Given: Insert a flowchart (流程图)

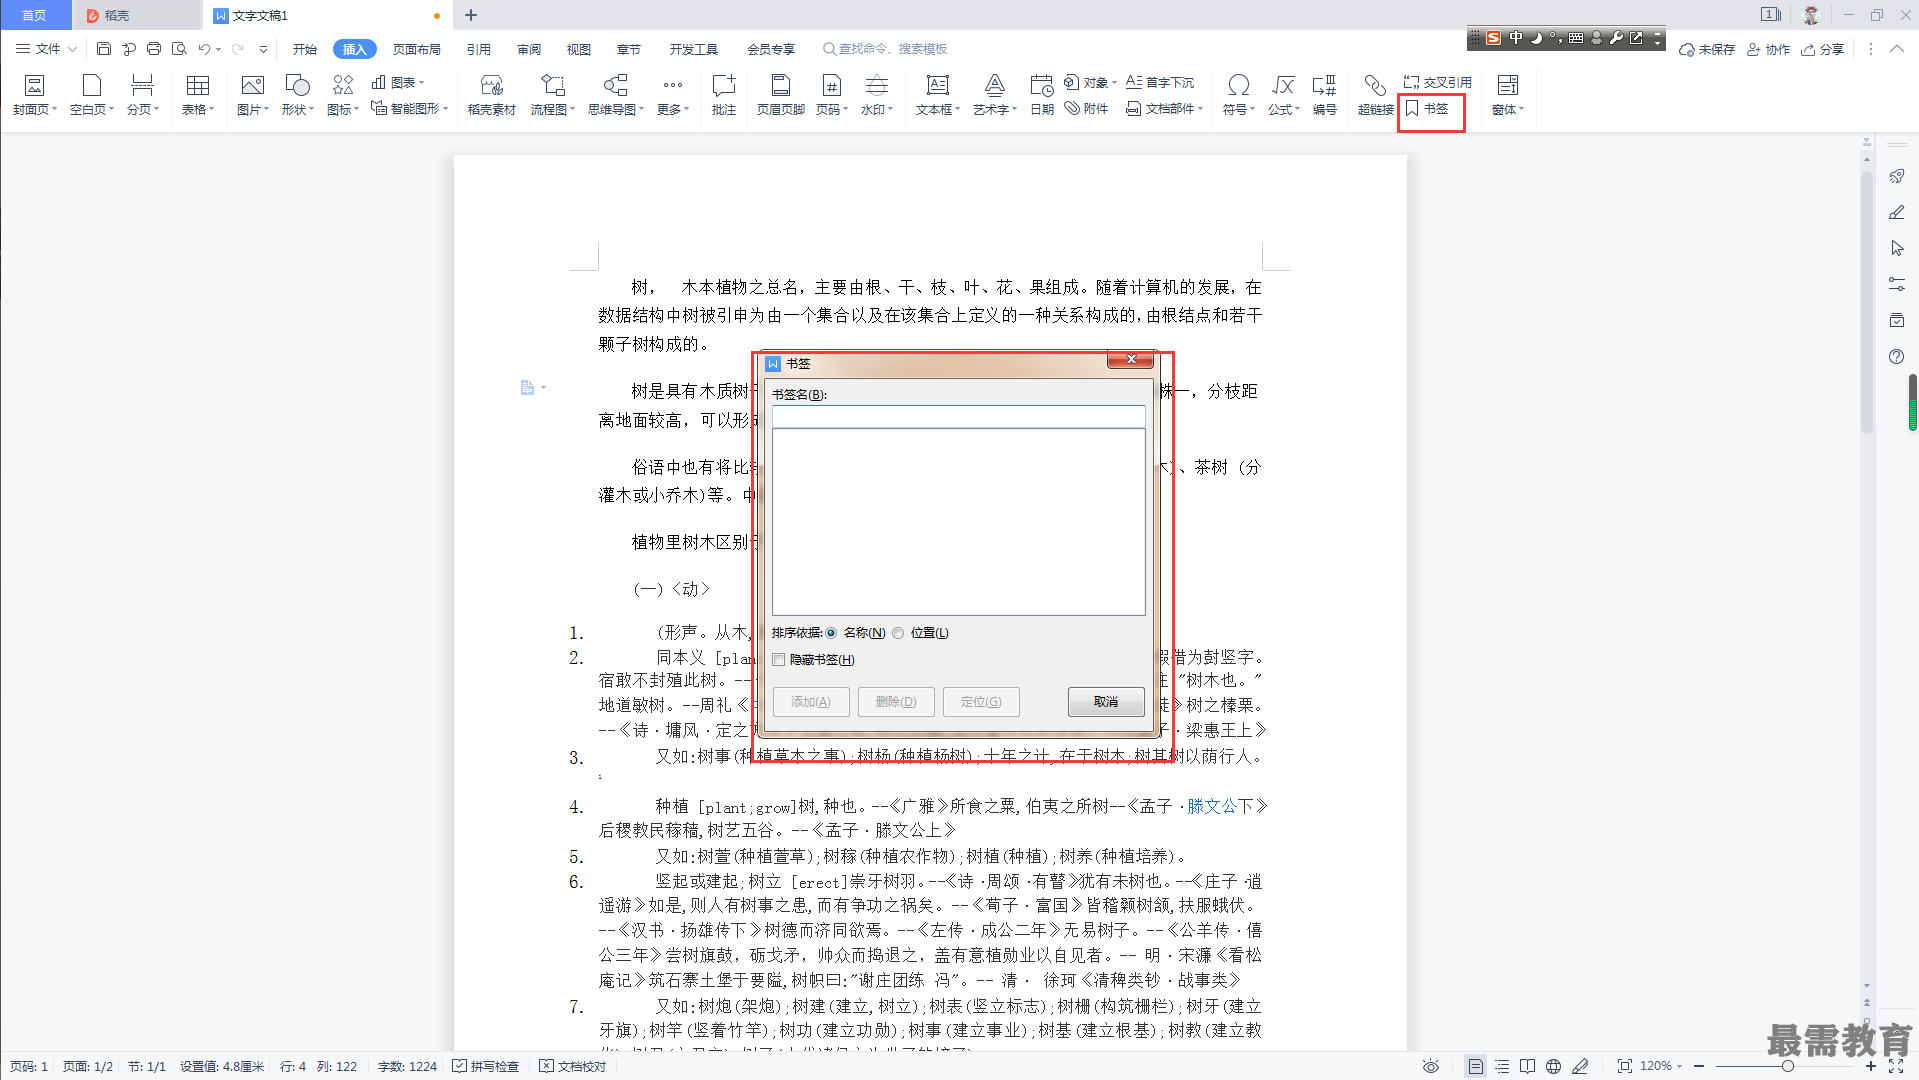Looking at the screenshot, I should click(x=552, y=95).
